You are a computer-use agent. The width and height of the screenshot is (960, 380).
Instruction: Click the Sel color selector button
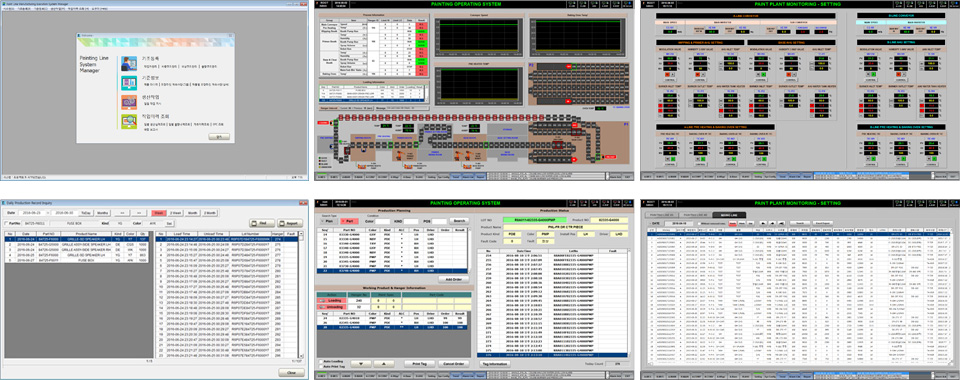pos(170,223)
